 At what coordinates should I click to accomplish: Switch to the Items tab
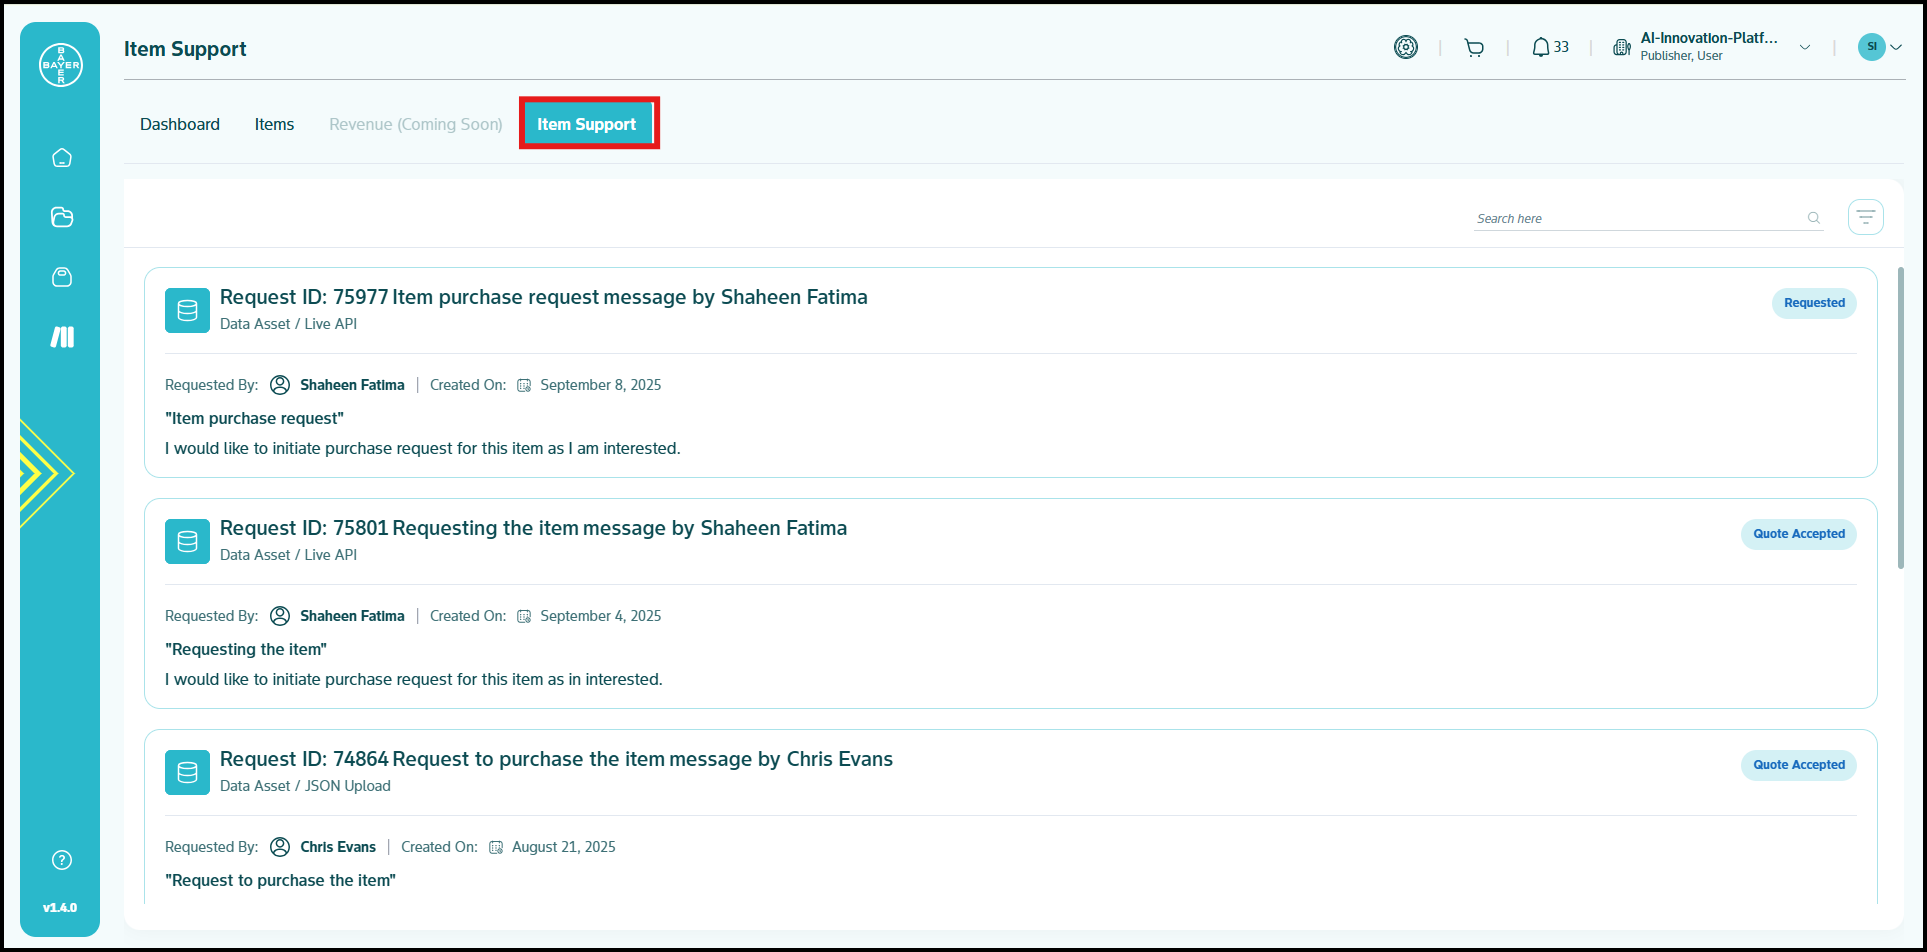click(274, 124)
